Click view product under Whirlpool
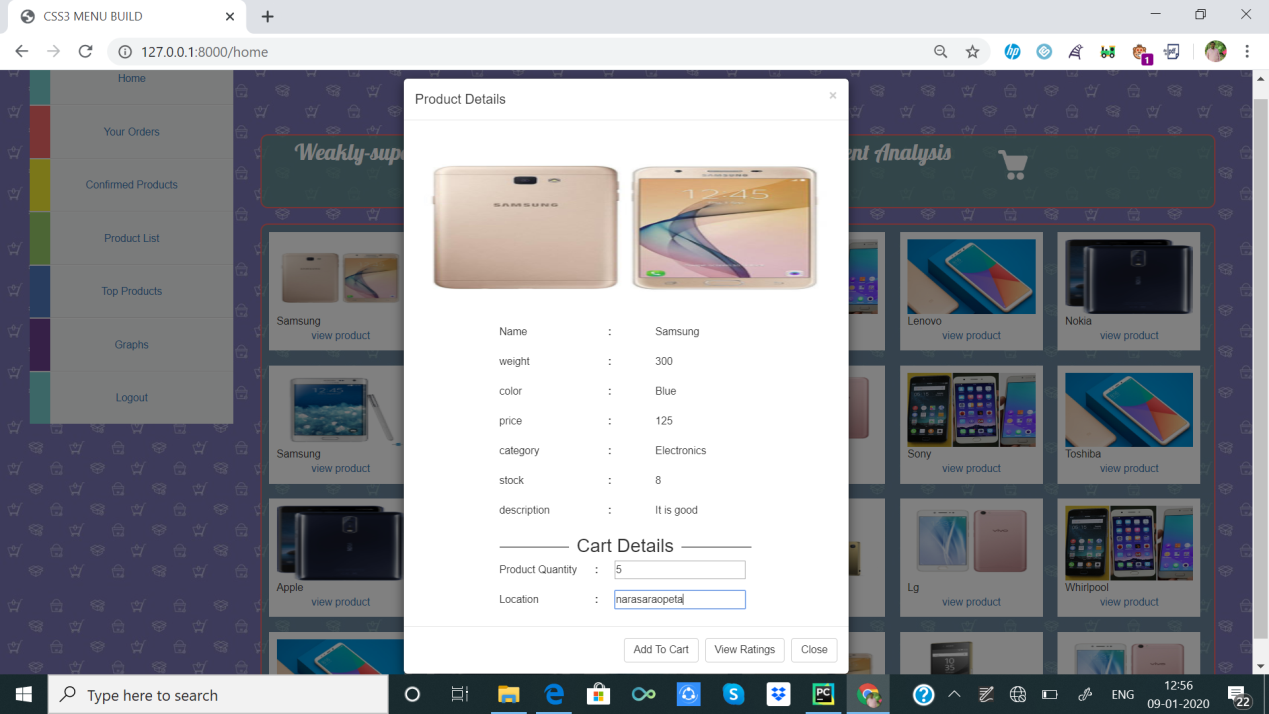Viewport: 1269px width, 714px height. [x=1129, y=602]
